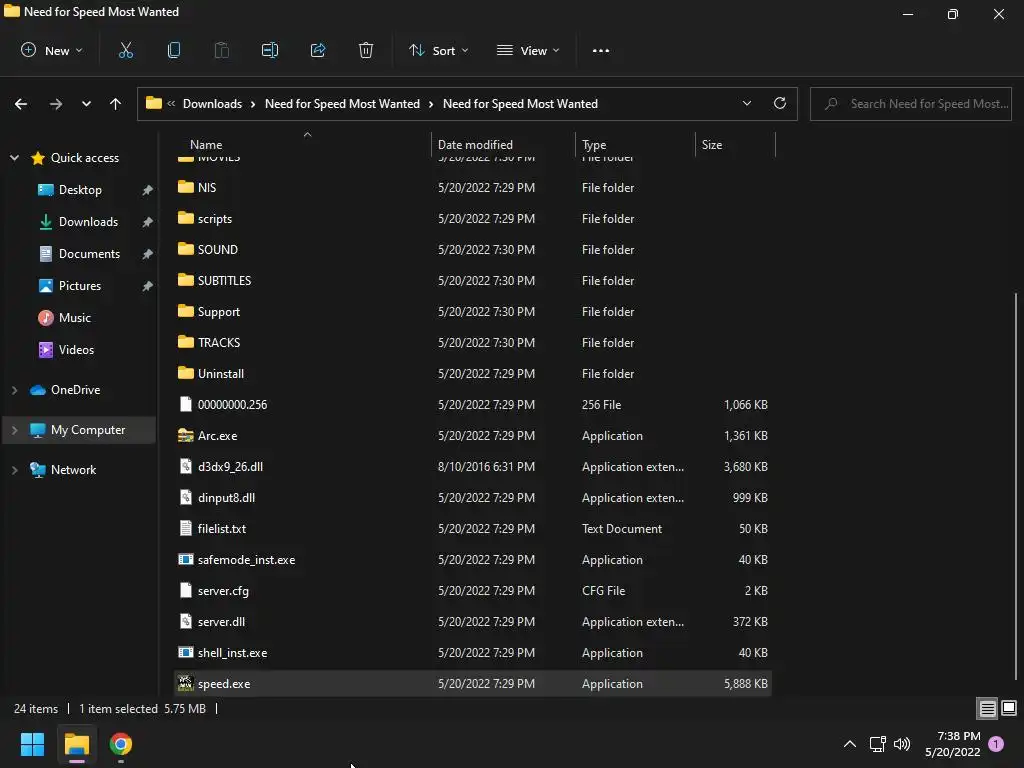Viewport: 1024px width, 768px height.
Task: Open Pictures in navigation pane
Action: pyautogui.click(x=80, y=285)
